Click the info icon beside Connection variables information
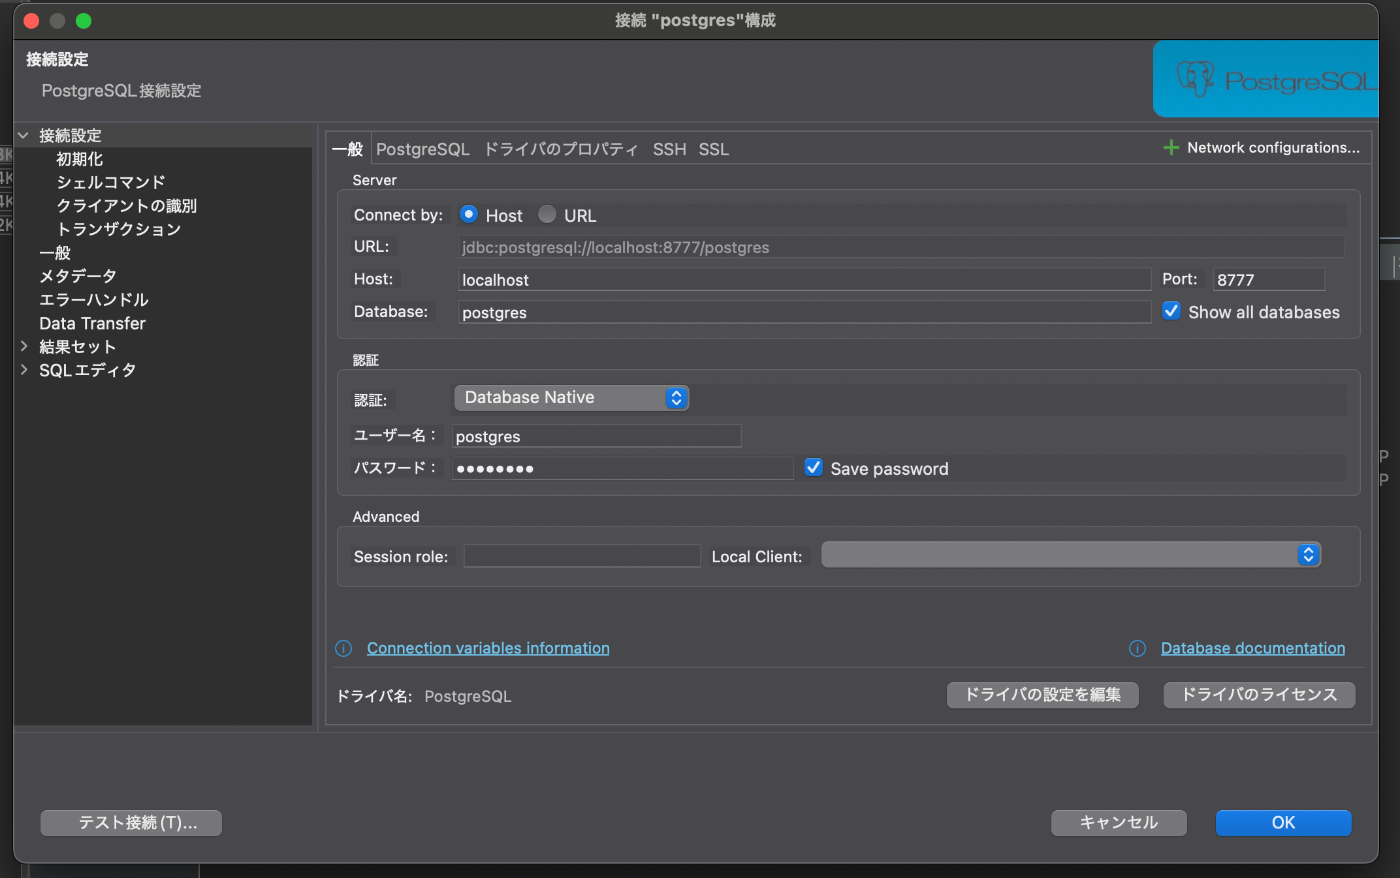 pos(344,649)
